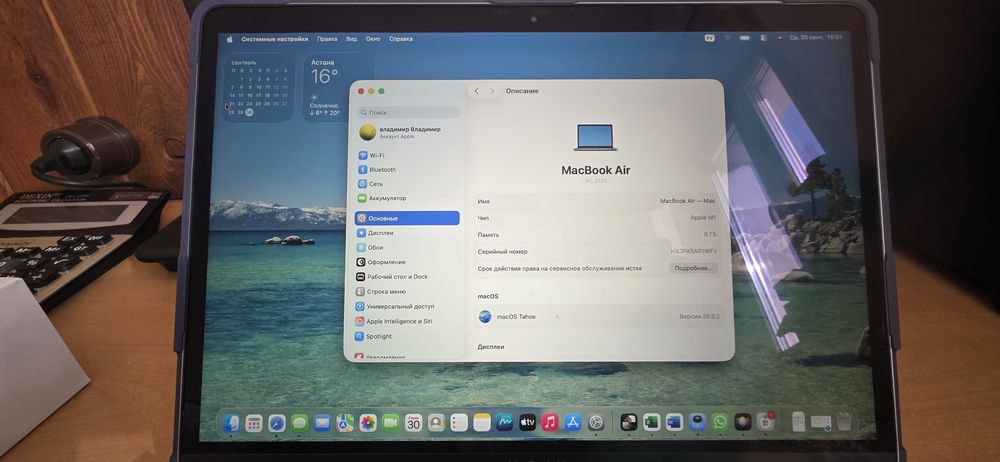Select Дисплеи in settings sidebar

[407, 233]
